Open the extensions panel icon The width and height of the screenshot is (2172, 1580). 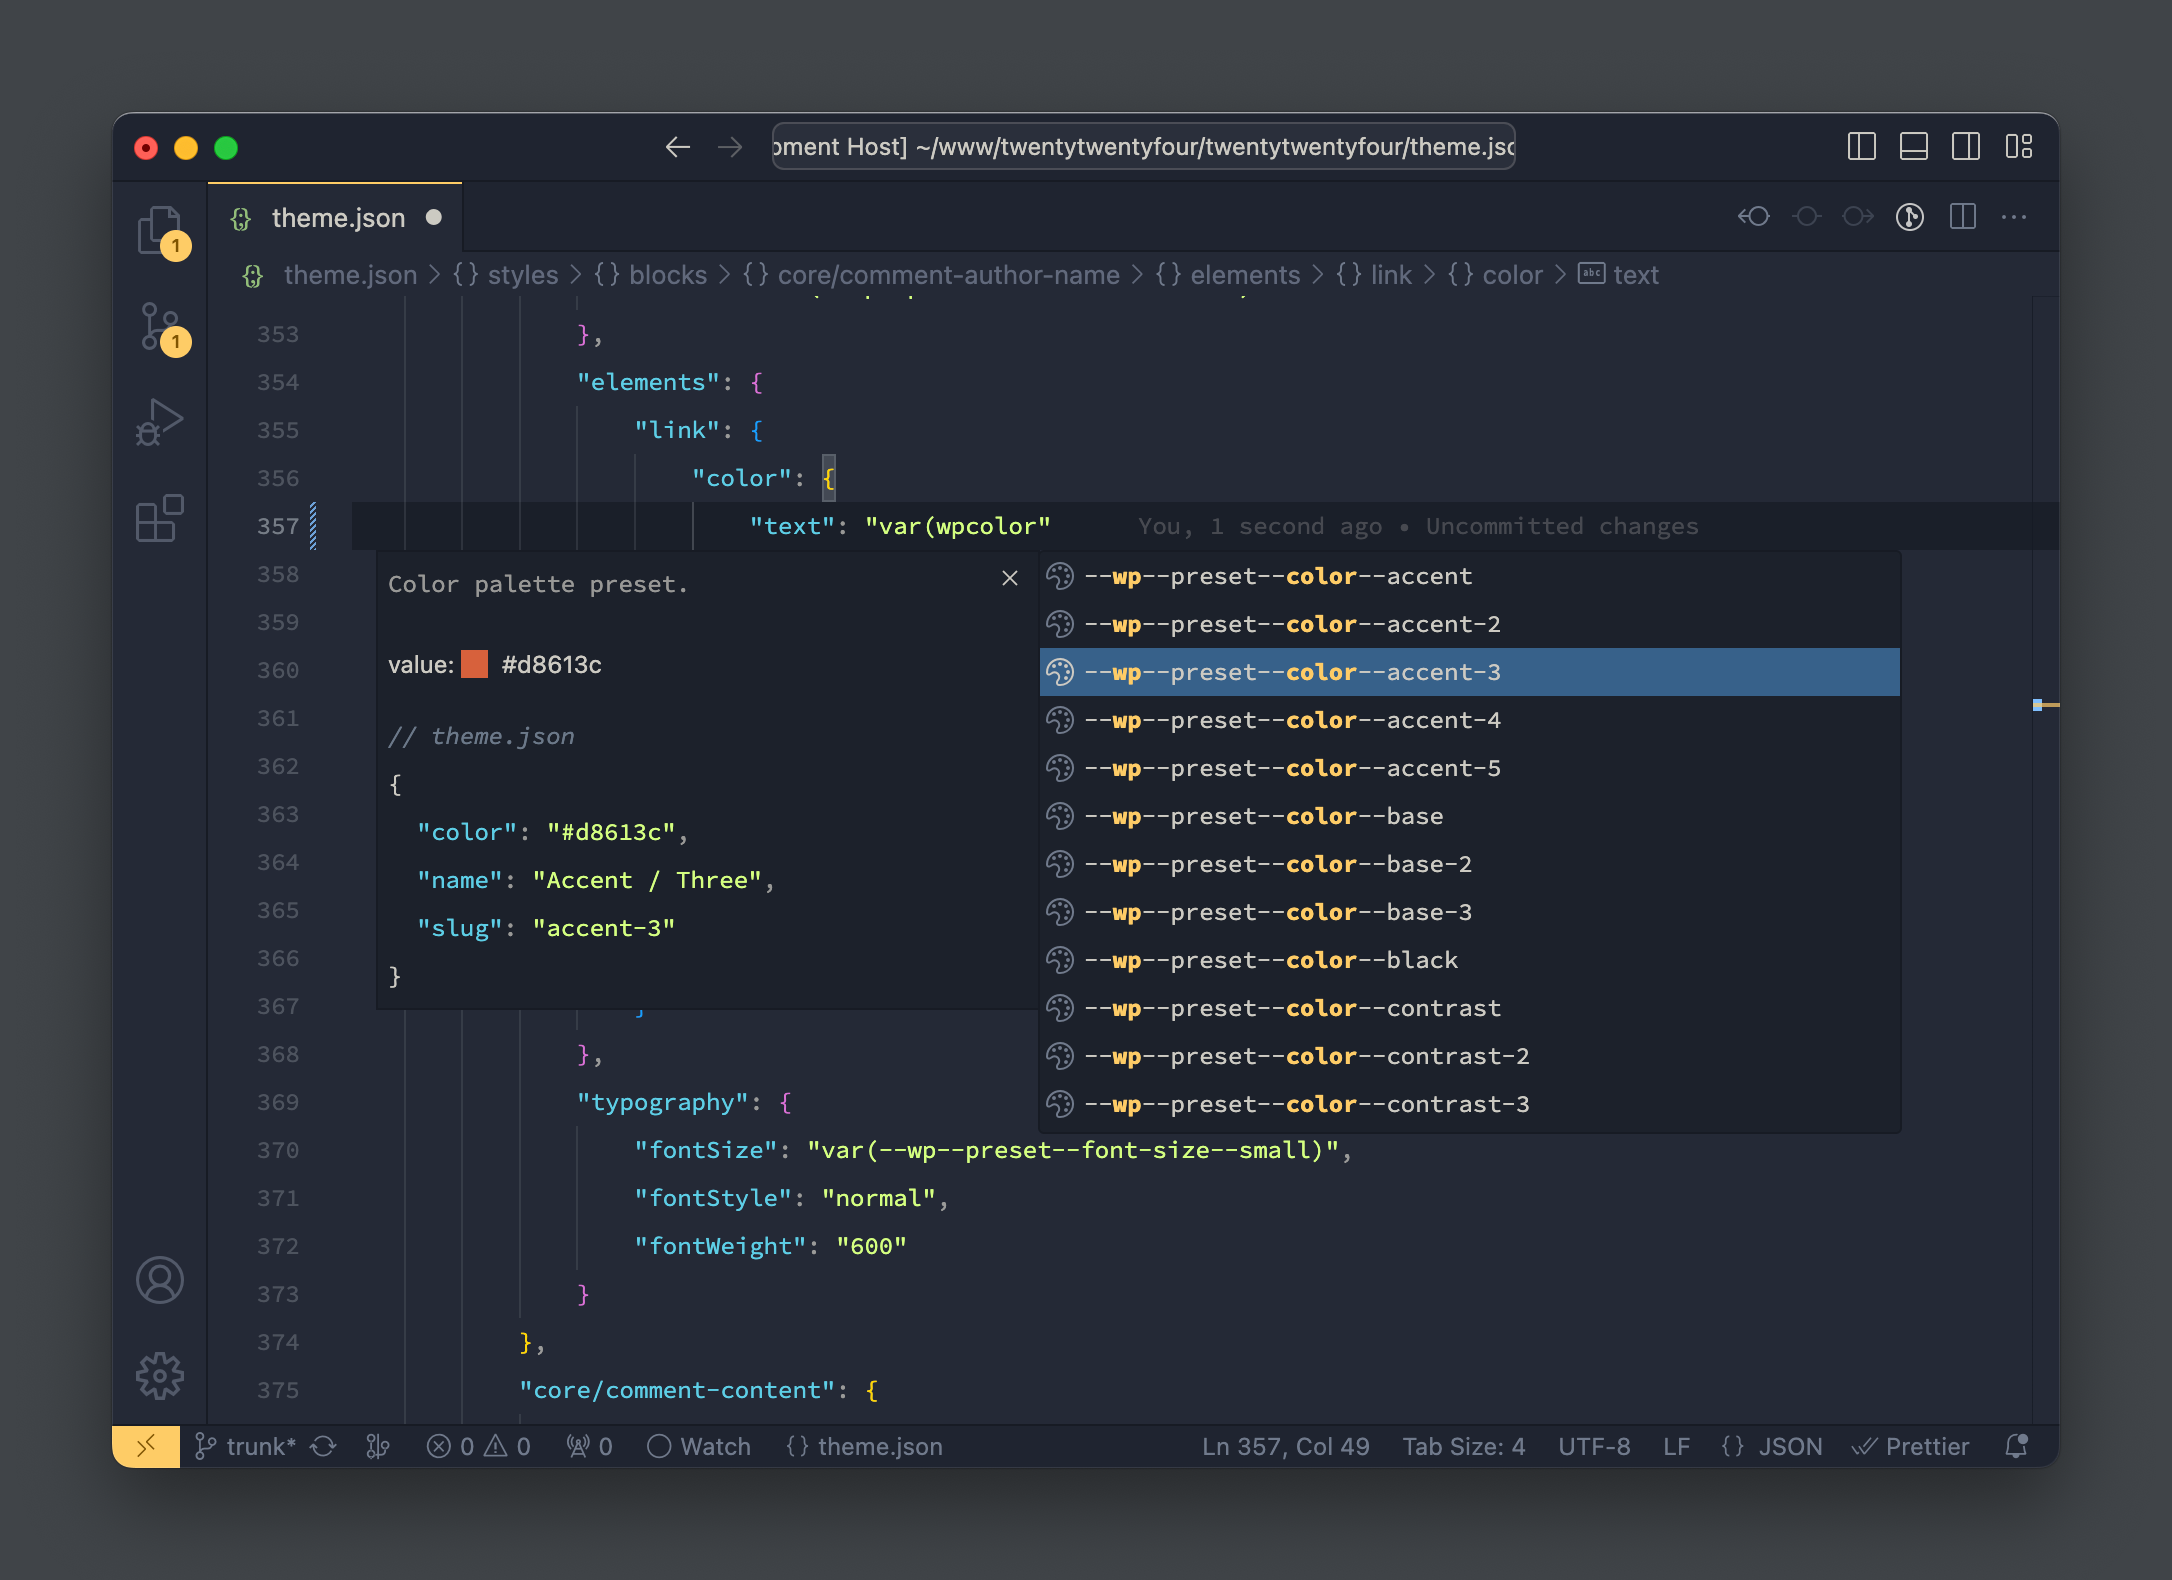(x=160, y=518)
